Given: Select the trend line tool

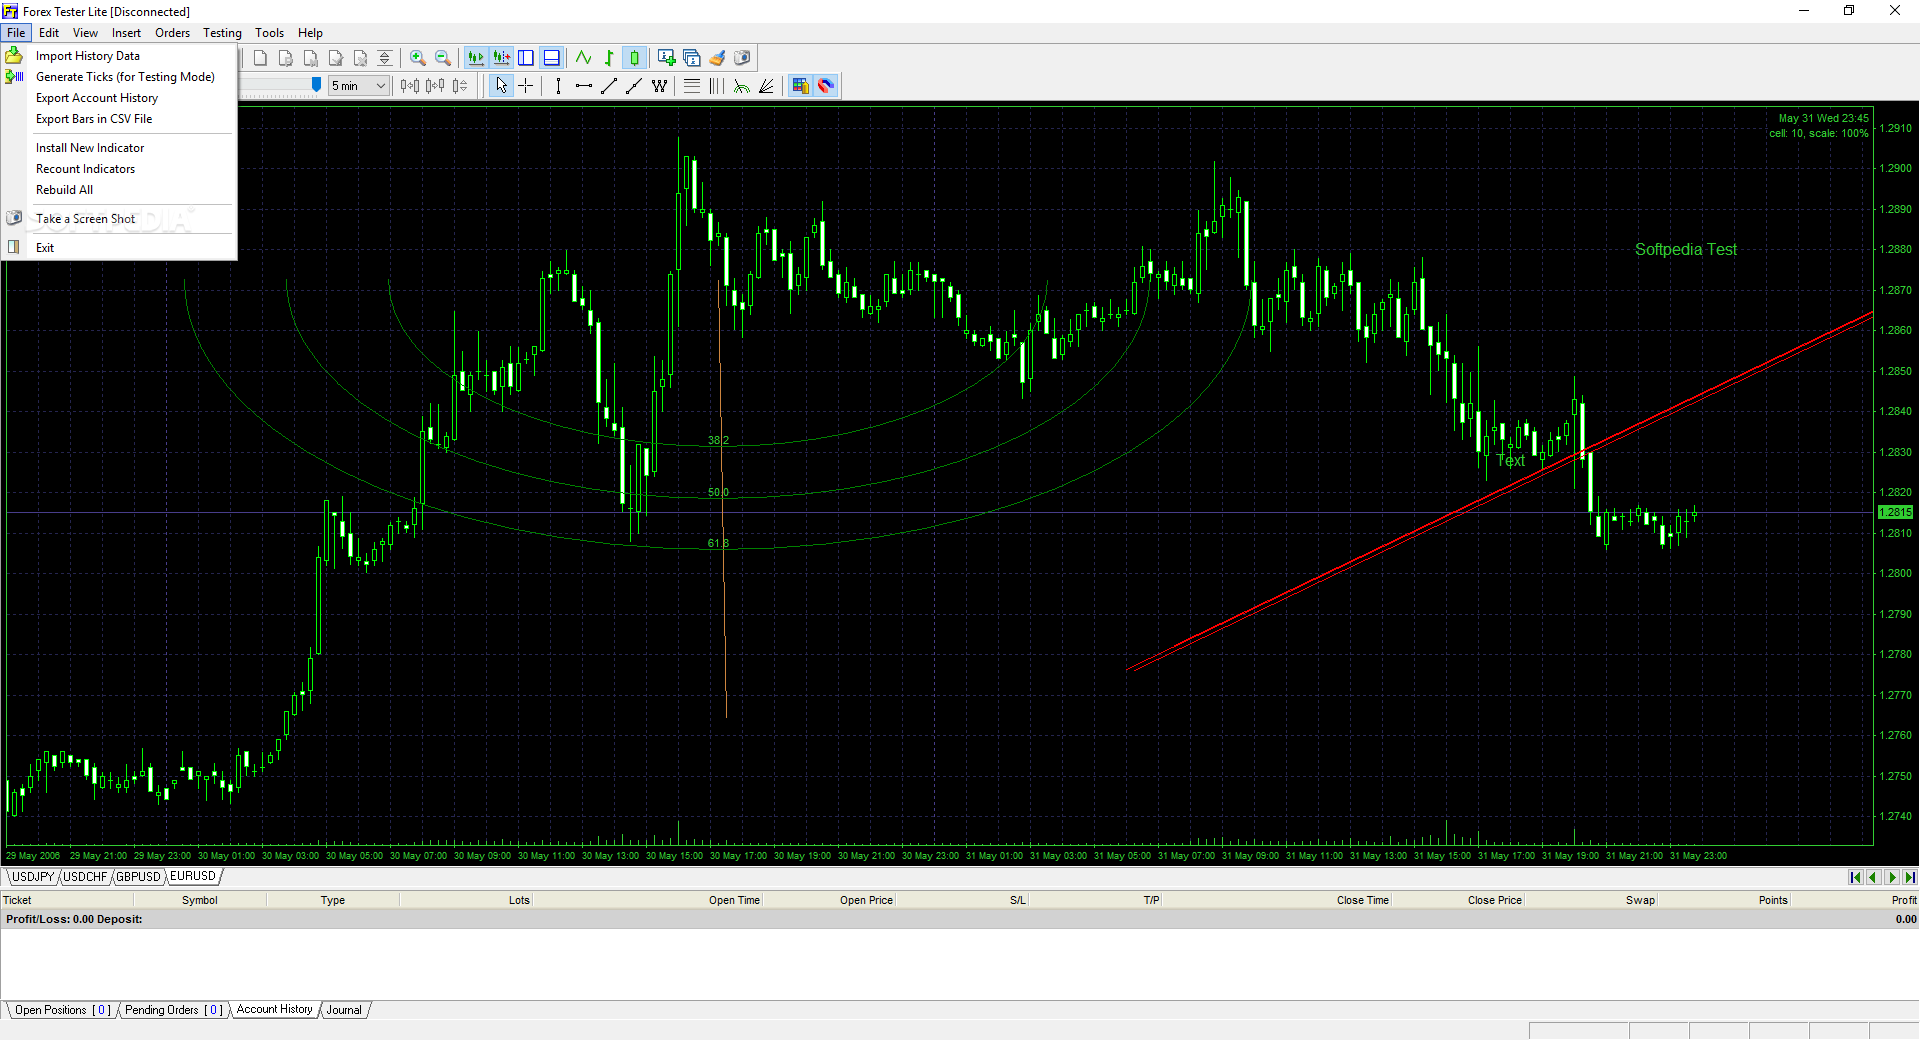Looking at the screenshot, I should 609,86.
